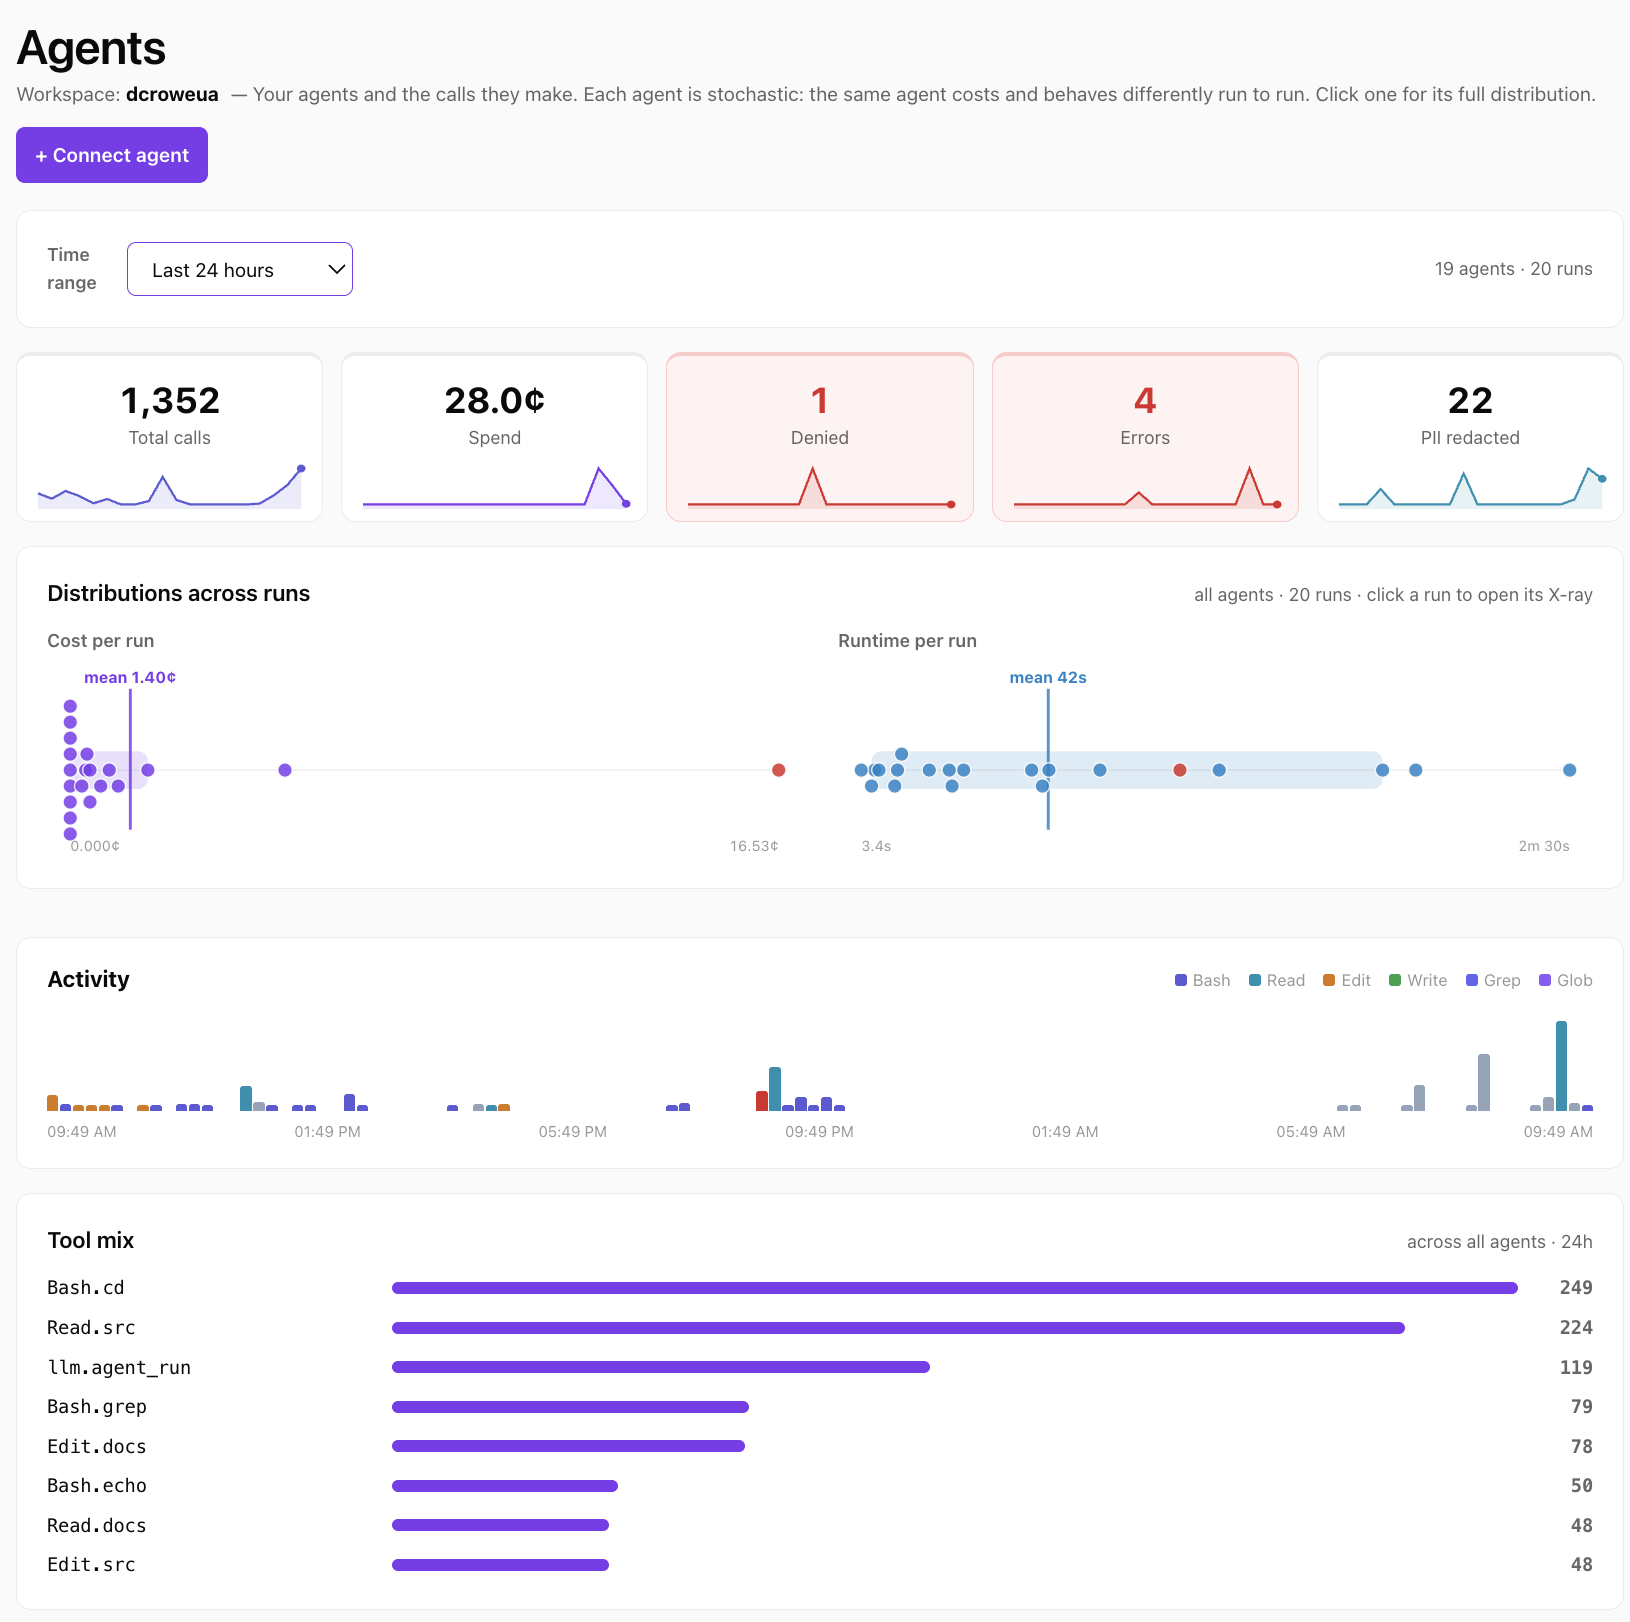Toggle the Edit legend swatch in Activity

tap(1329, 980)
